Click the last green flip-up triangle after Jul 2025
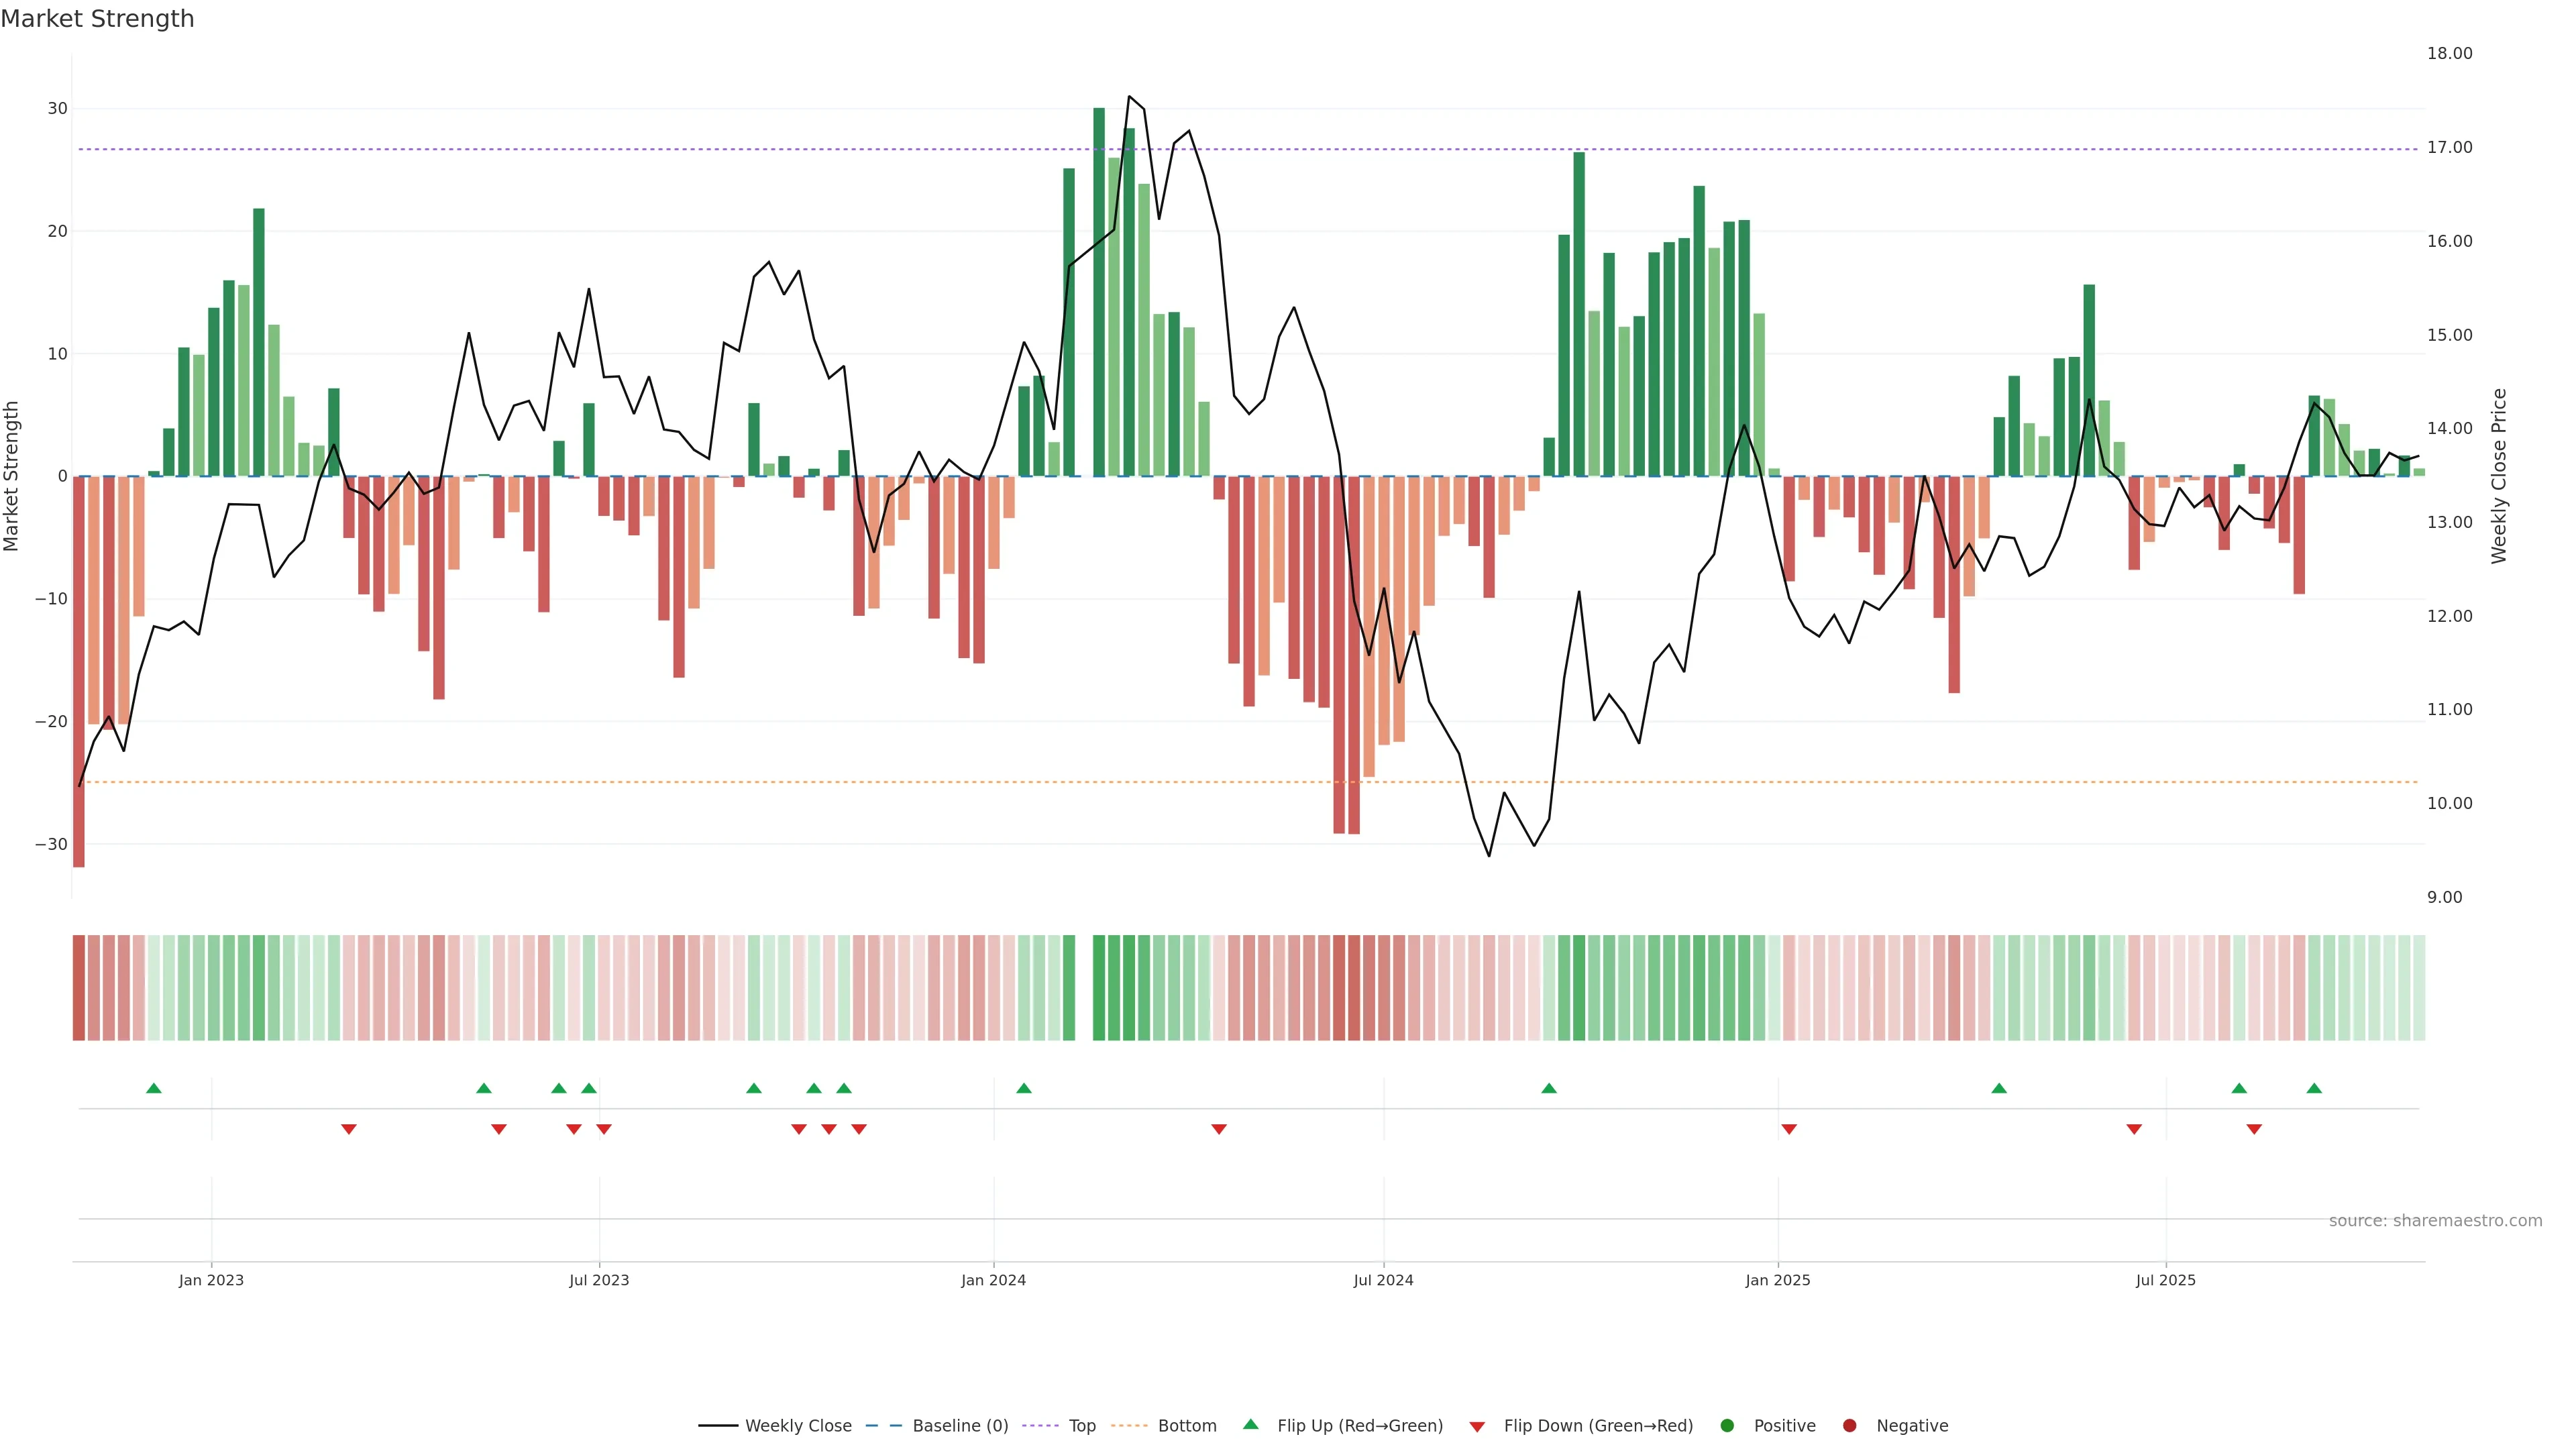This screenshot has height=1449, width=2576. 2314,1088
